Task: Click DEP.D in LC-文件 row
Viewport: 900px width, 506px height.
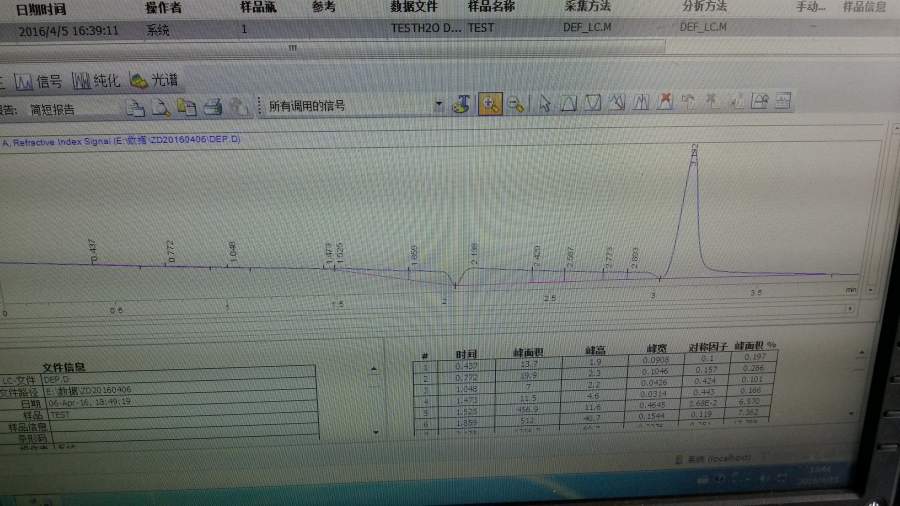Action: 56,380
